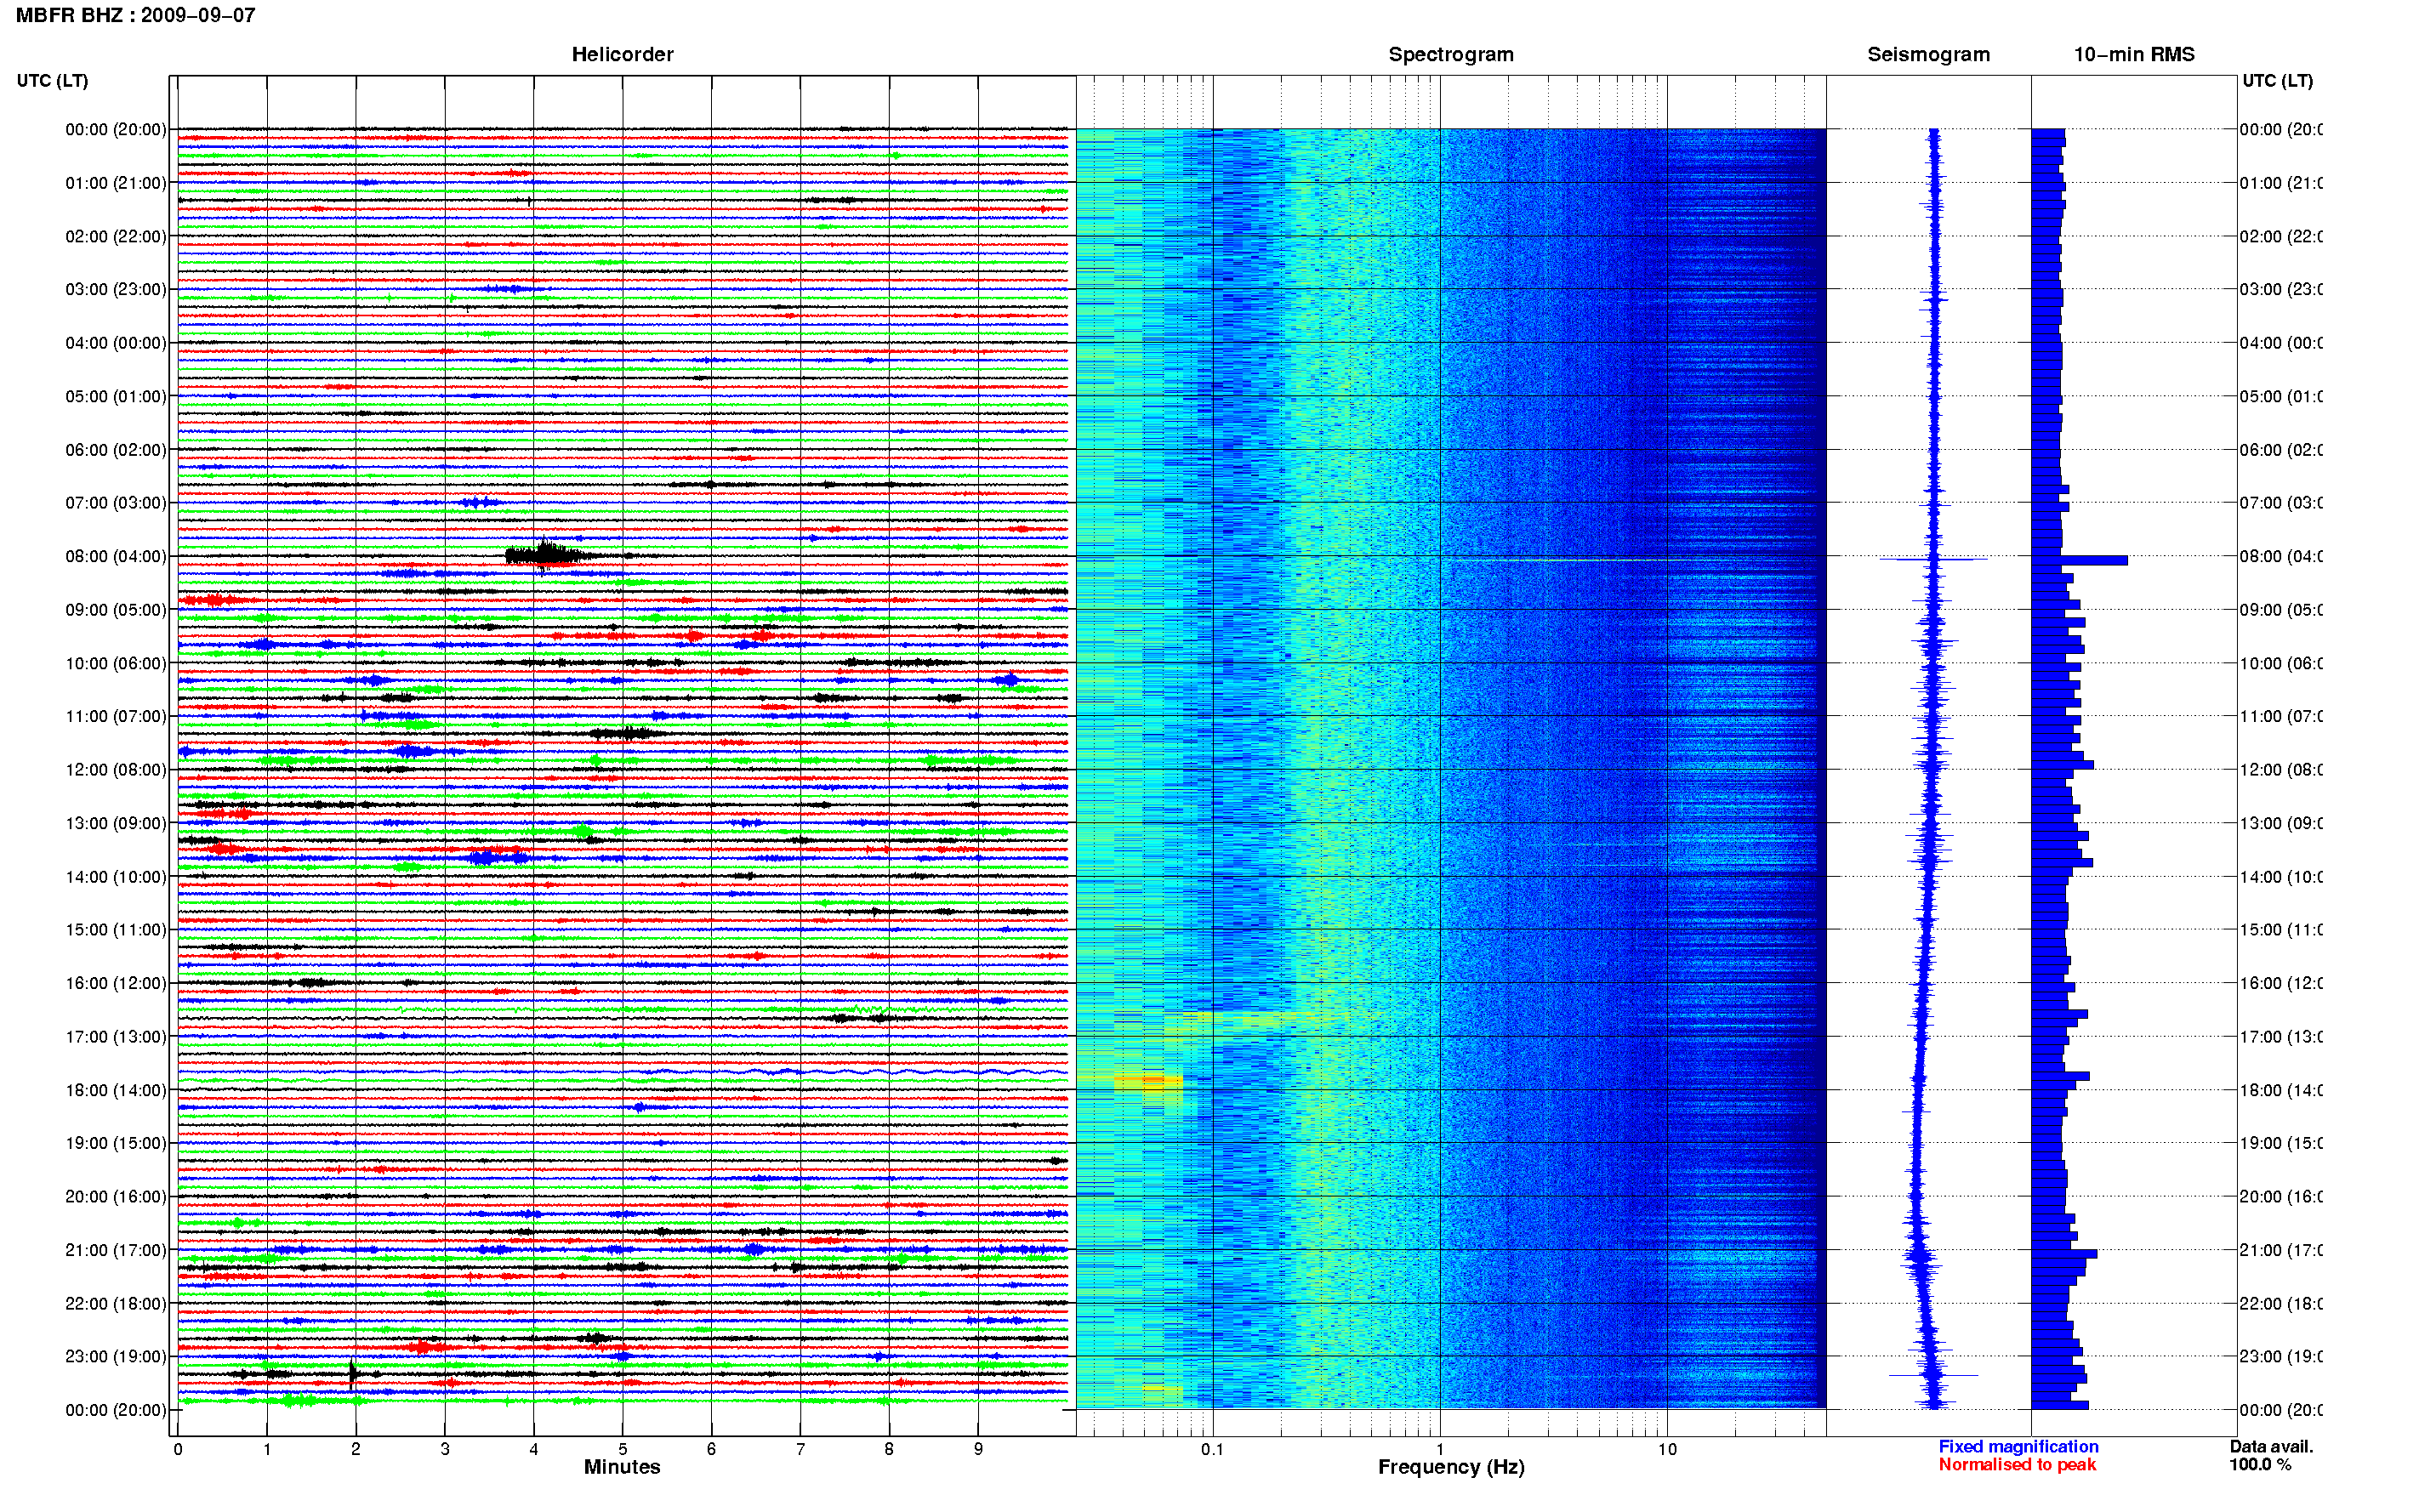Click the right-side '12:00' time label
This screenshot has height=1512, width=2419.
pyautogui.click(x=2281, y=770)
